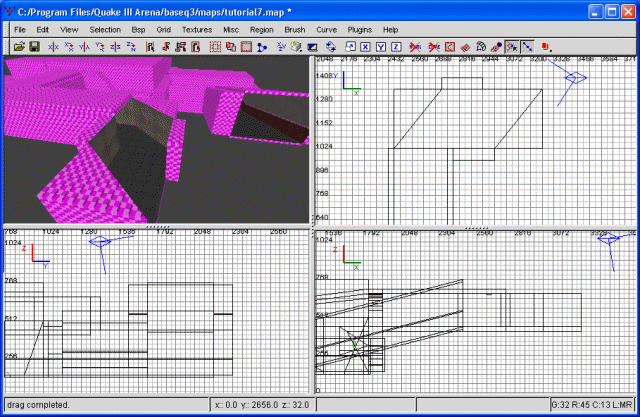Open the View menu

[69, 30]
